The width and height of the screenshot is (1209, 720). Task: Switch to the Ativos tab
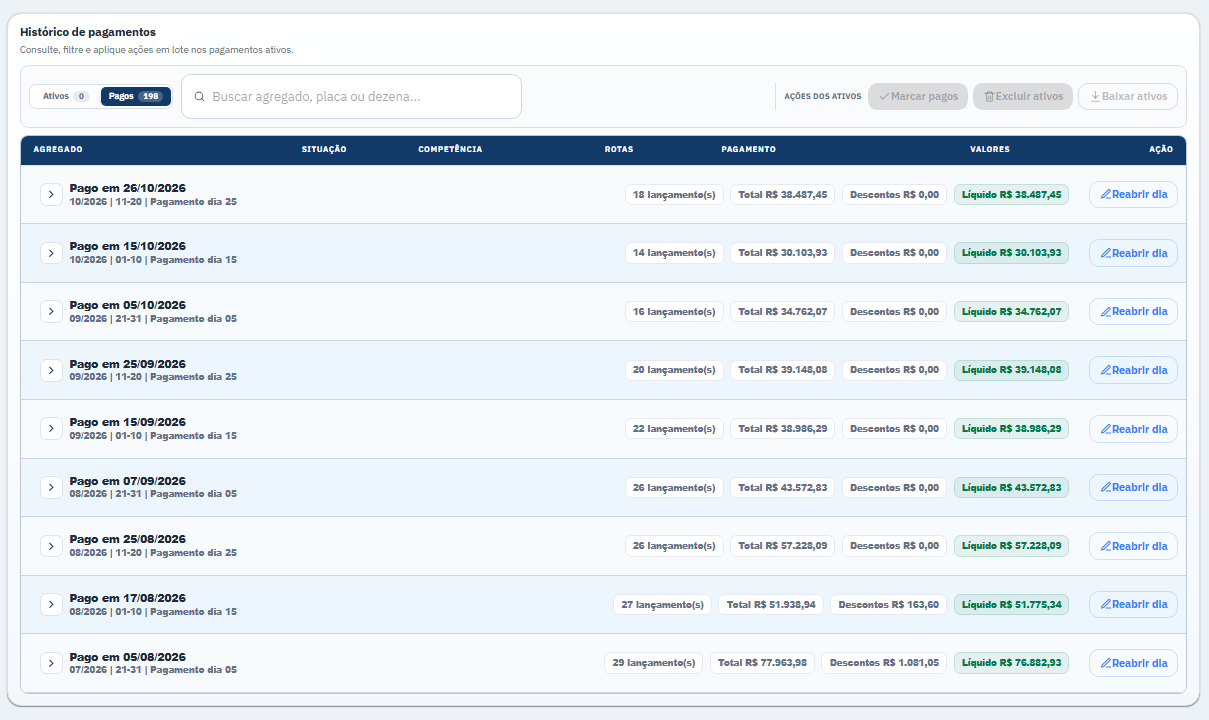pyautogui.click(x=65, y=96)
